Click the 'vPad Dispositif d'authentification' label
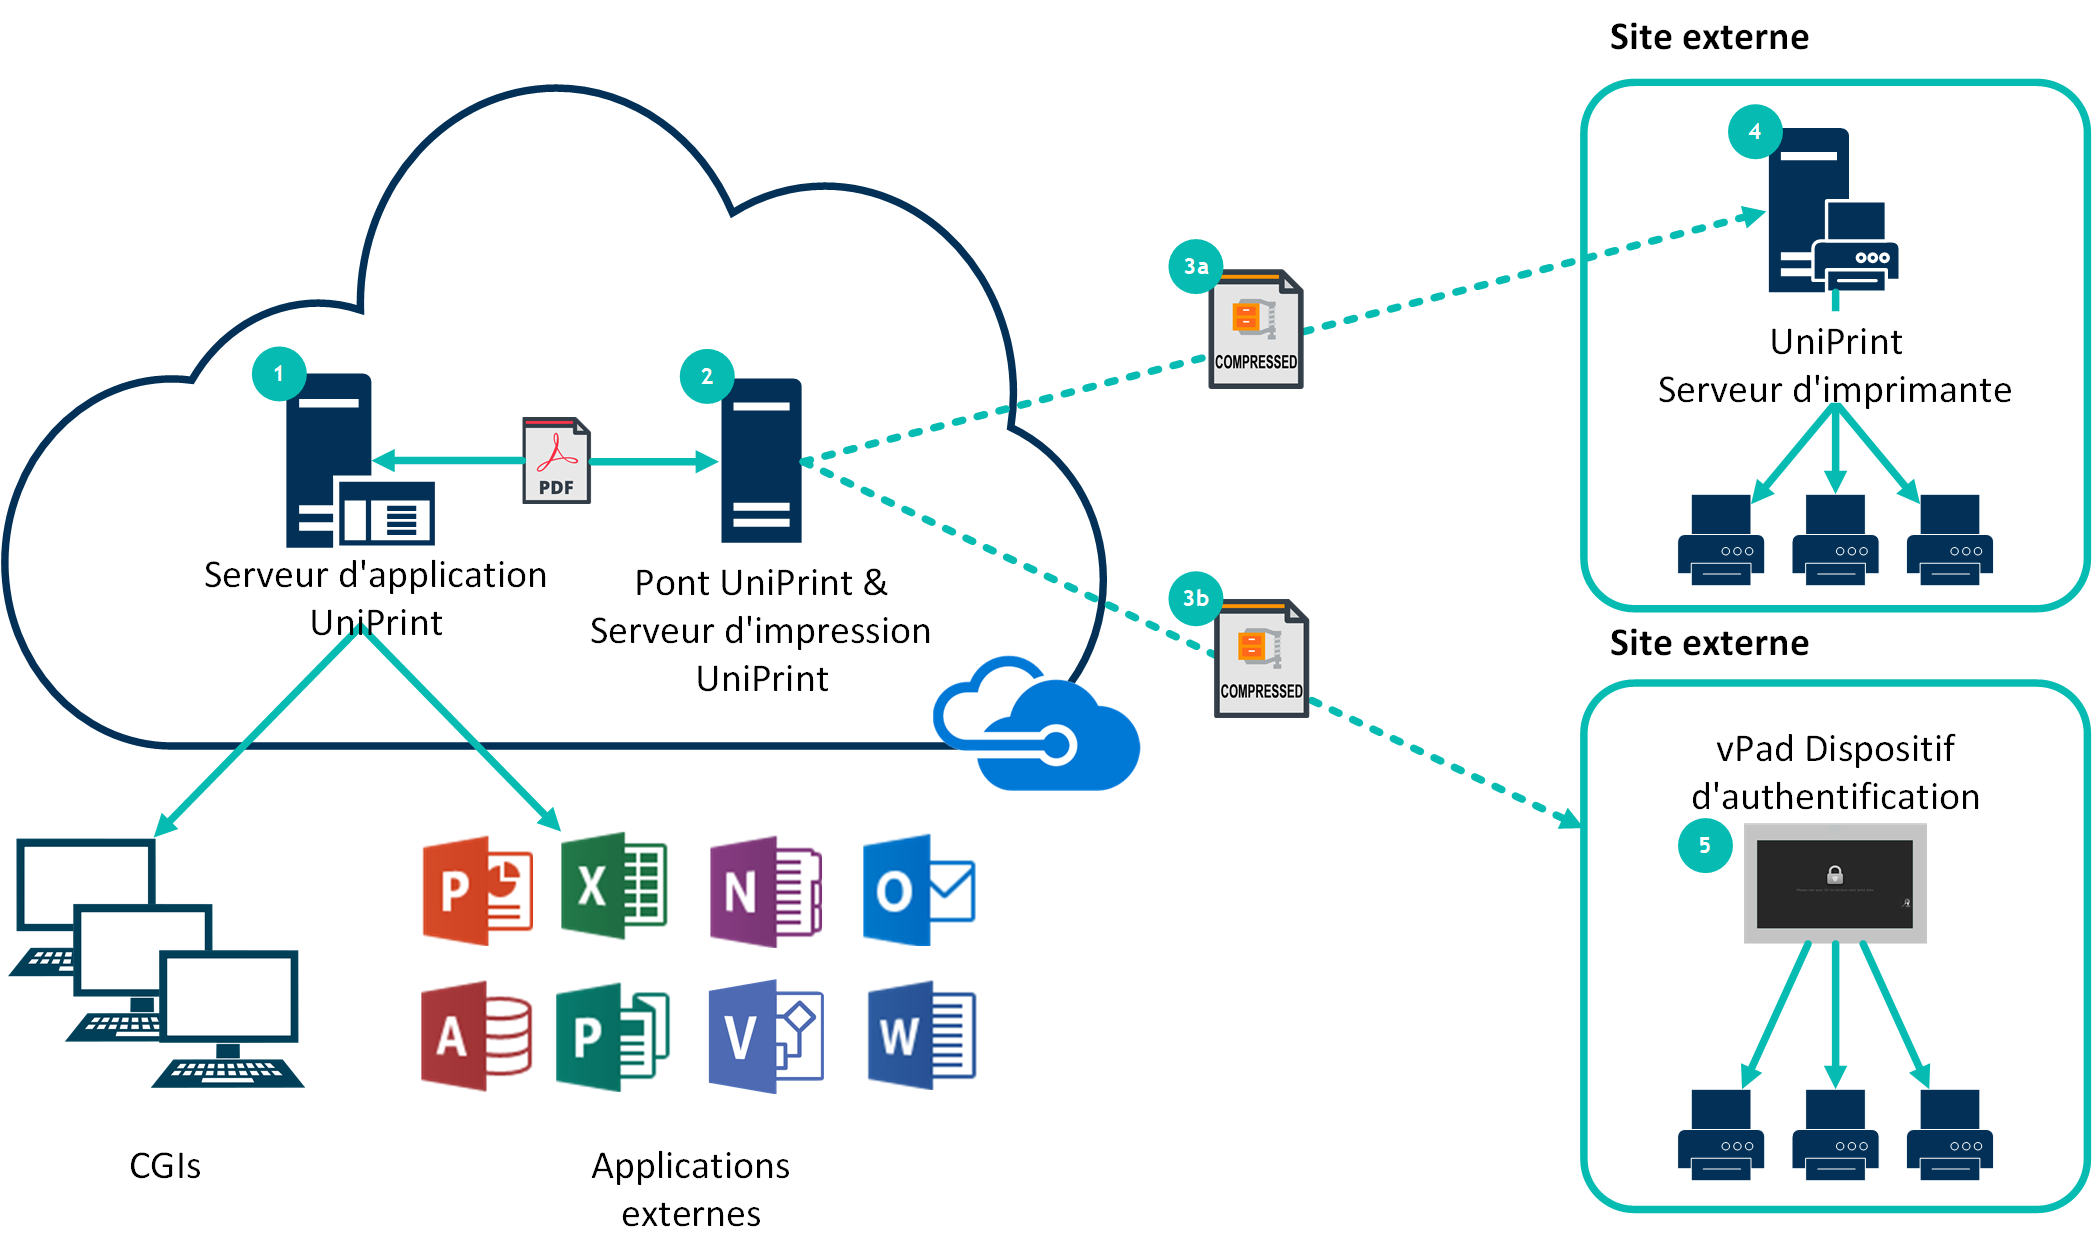 1835,773
